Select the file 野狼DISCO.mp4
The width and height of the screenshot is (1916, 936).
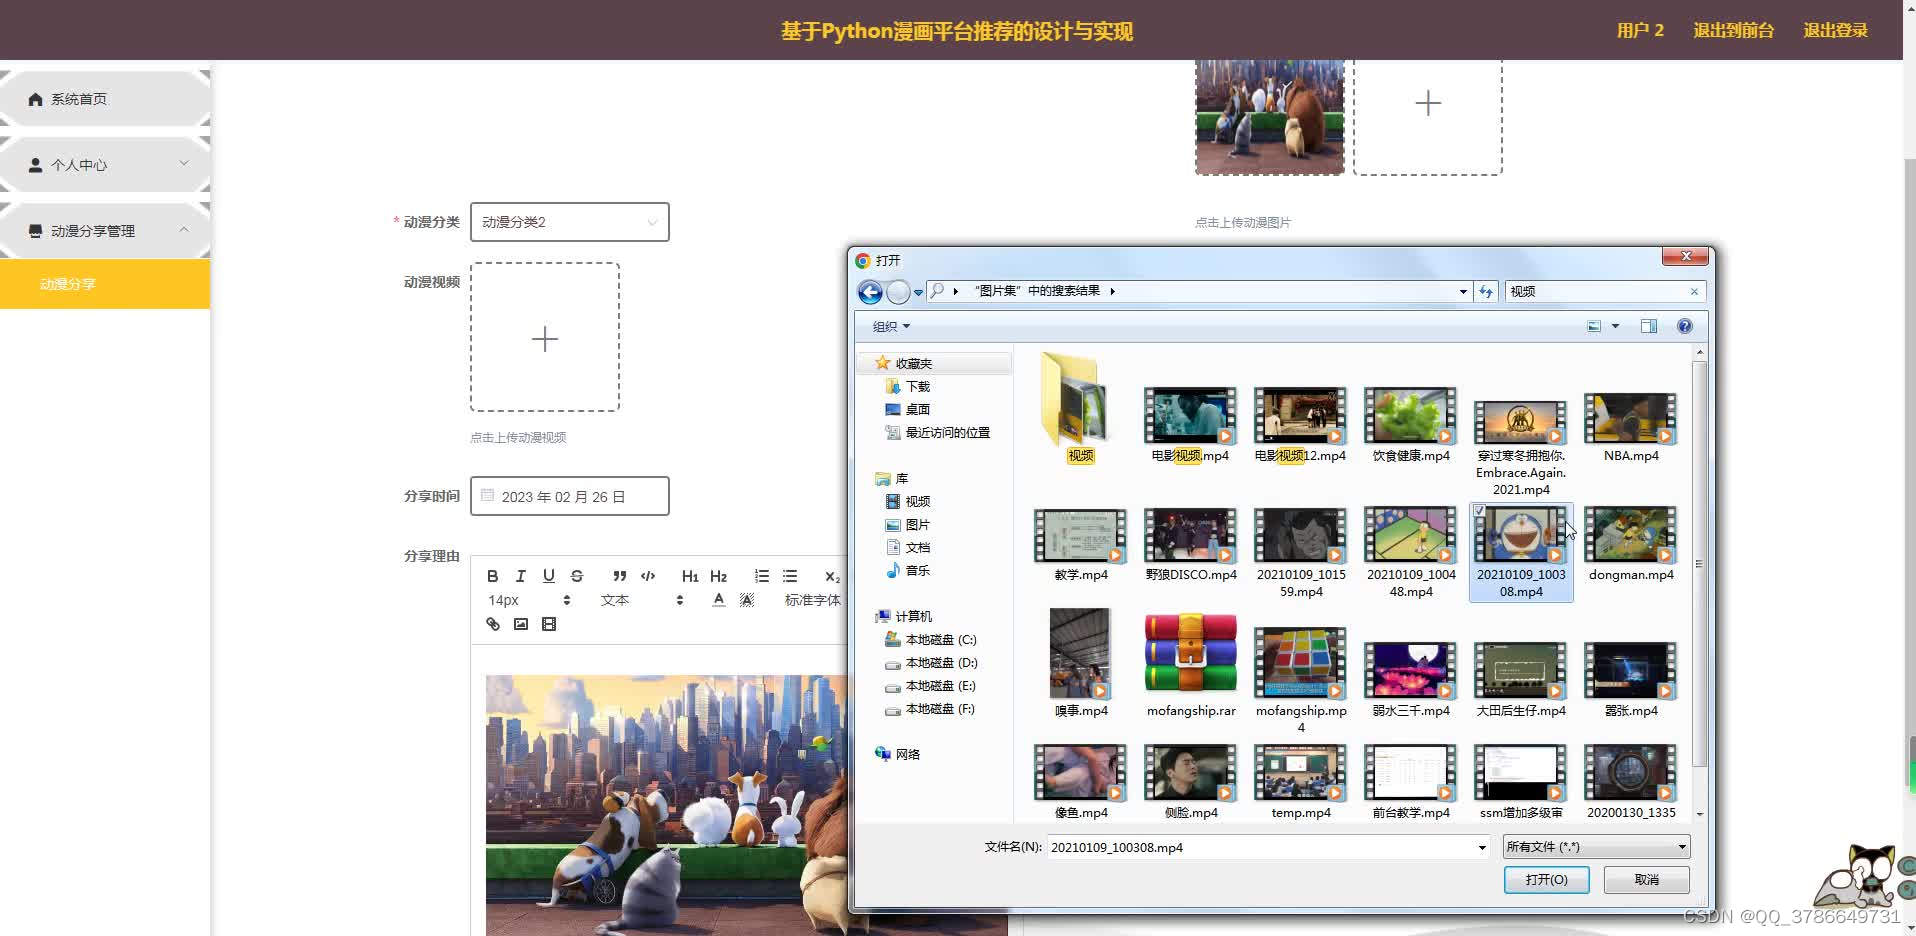pyautogui.click(x=1190, y=545)
